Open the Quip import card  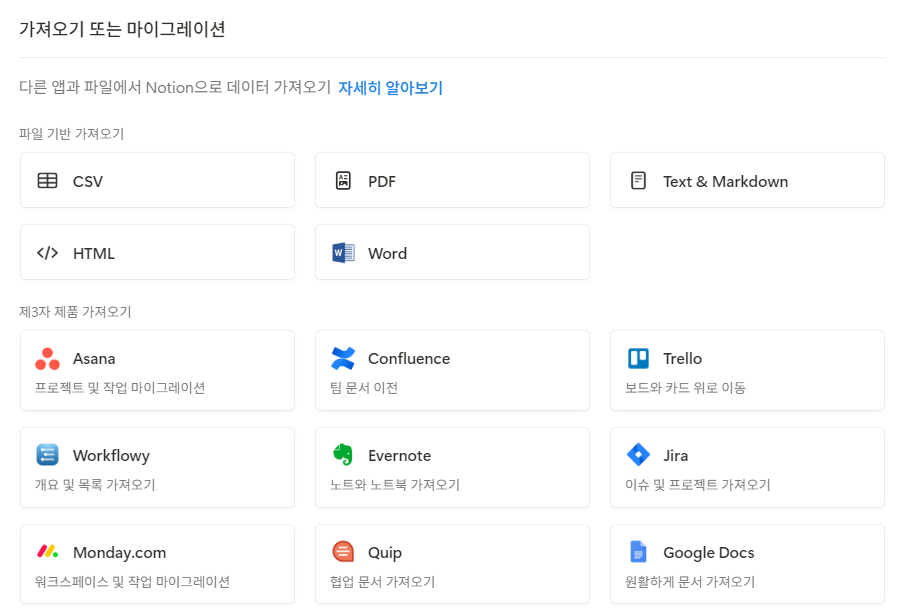click(451, 564)
